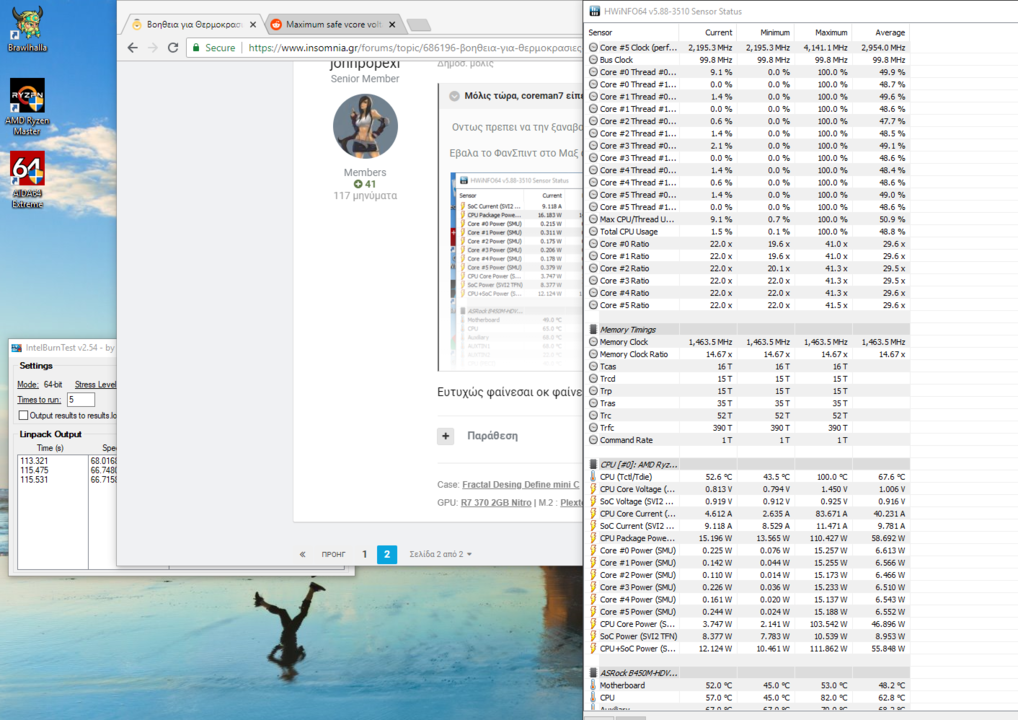Viewport: 1018px width, 720px height.
Task: Switch to Maximum safe vcore volt tab
Action: coord(333,25)
